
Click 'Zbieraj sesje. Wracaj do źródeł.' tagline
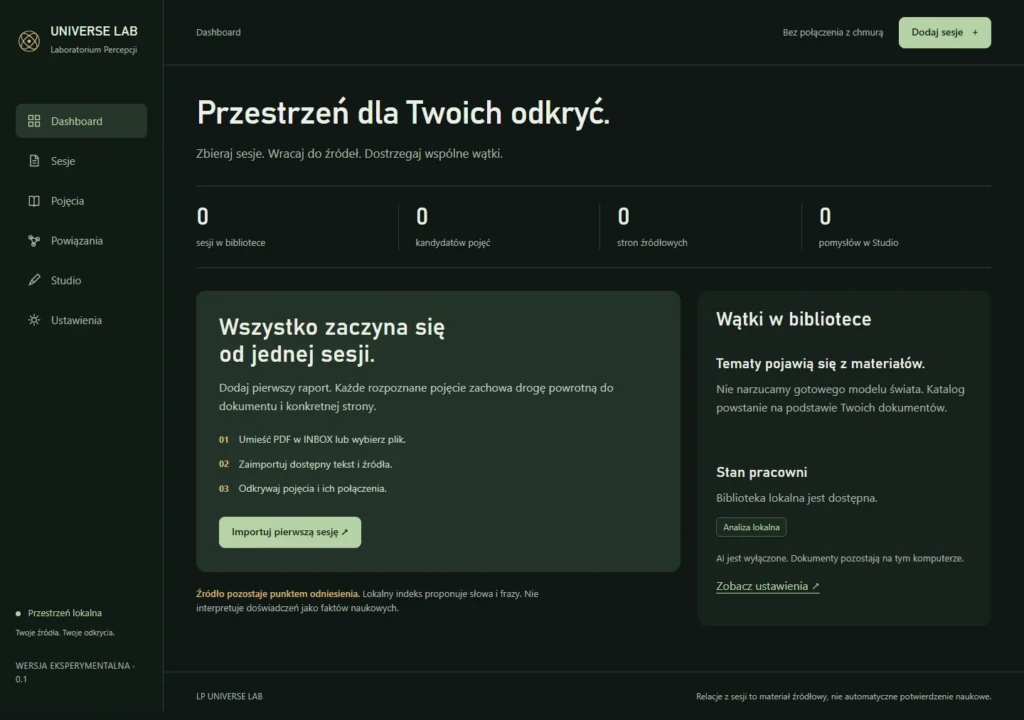tap(349, 154)
